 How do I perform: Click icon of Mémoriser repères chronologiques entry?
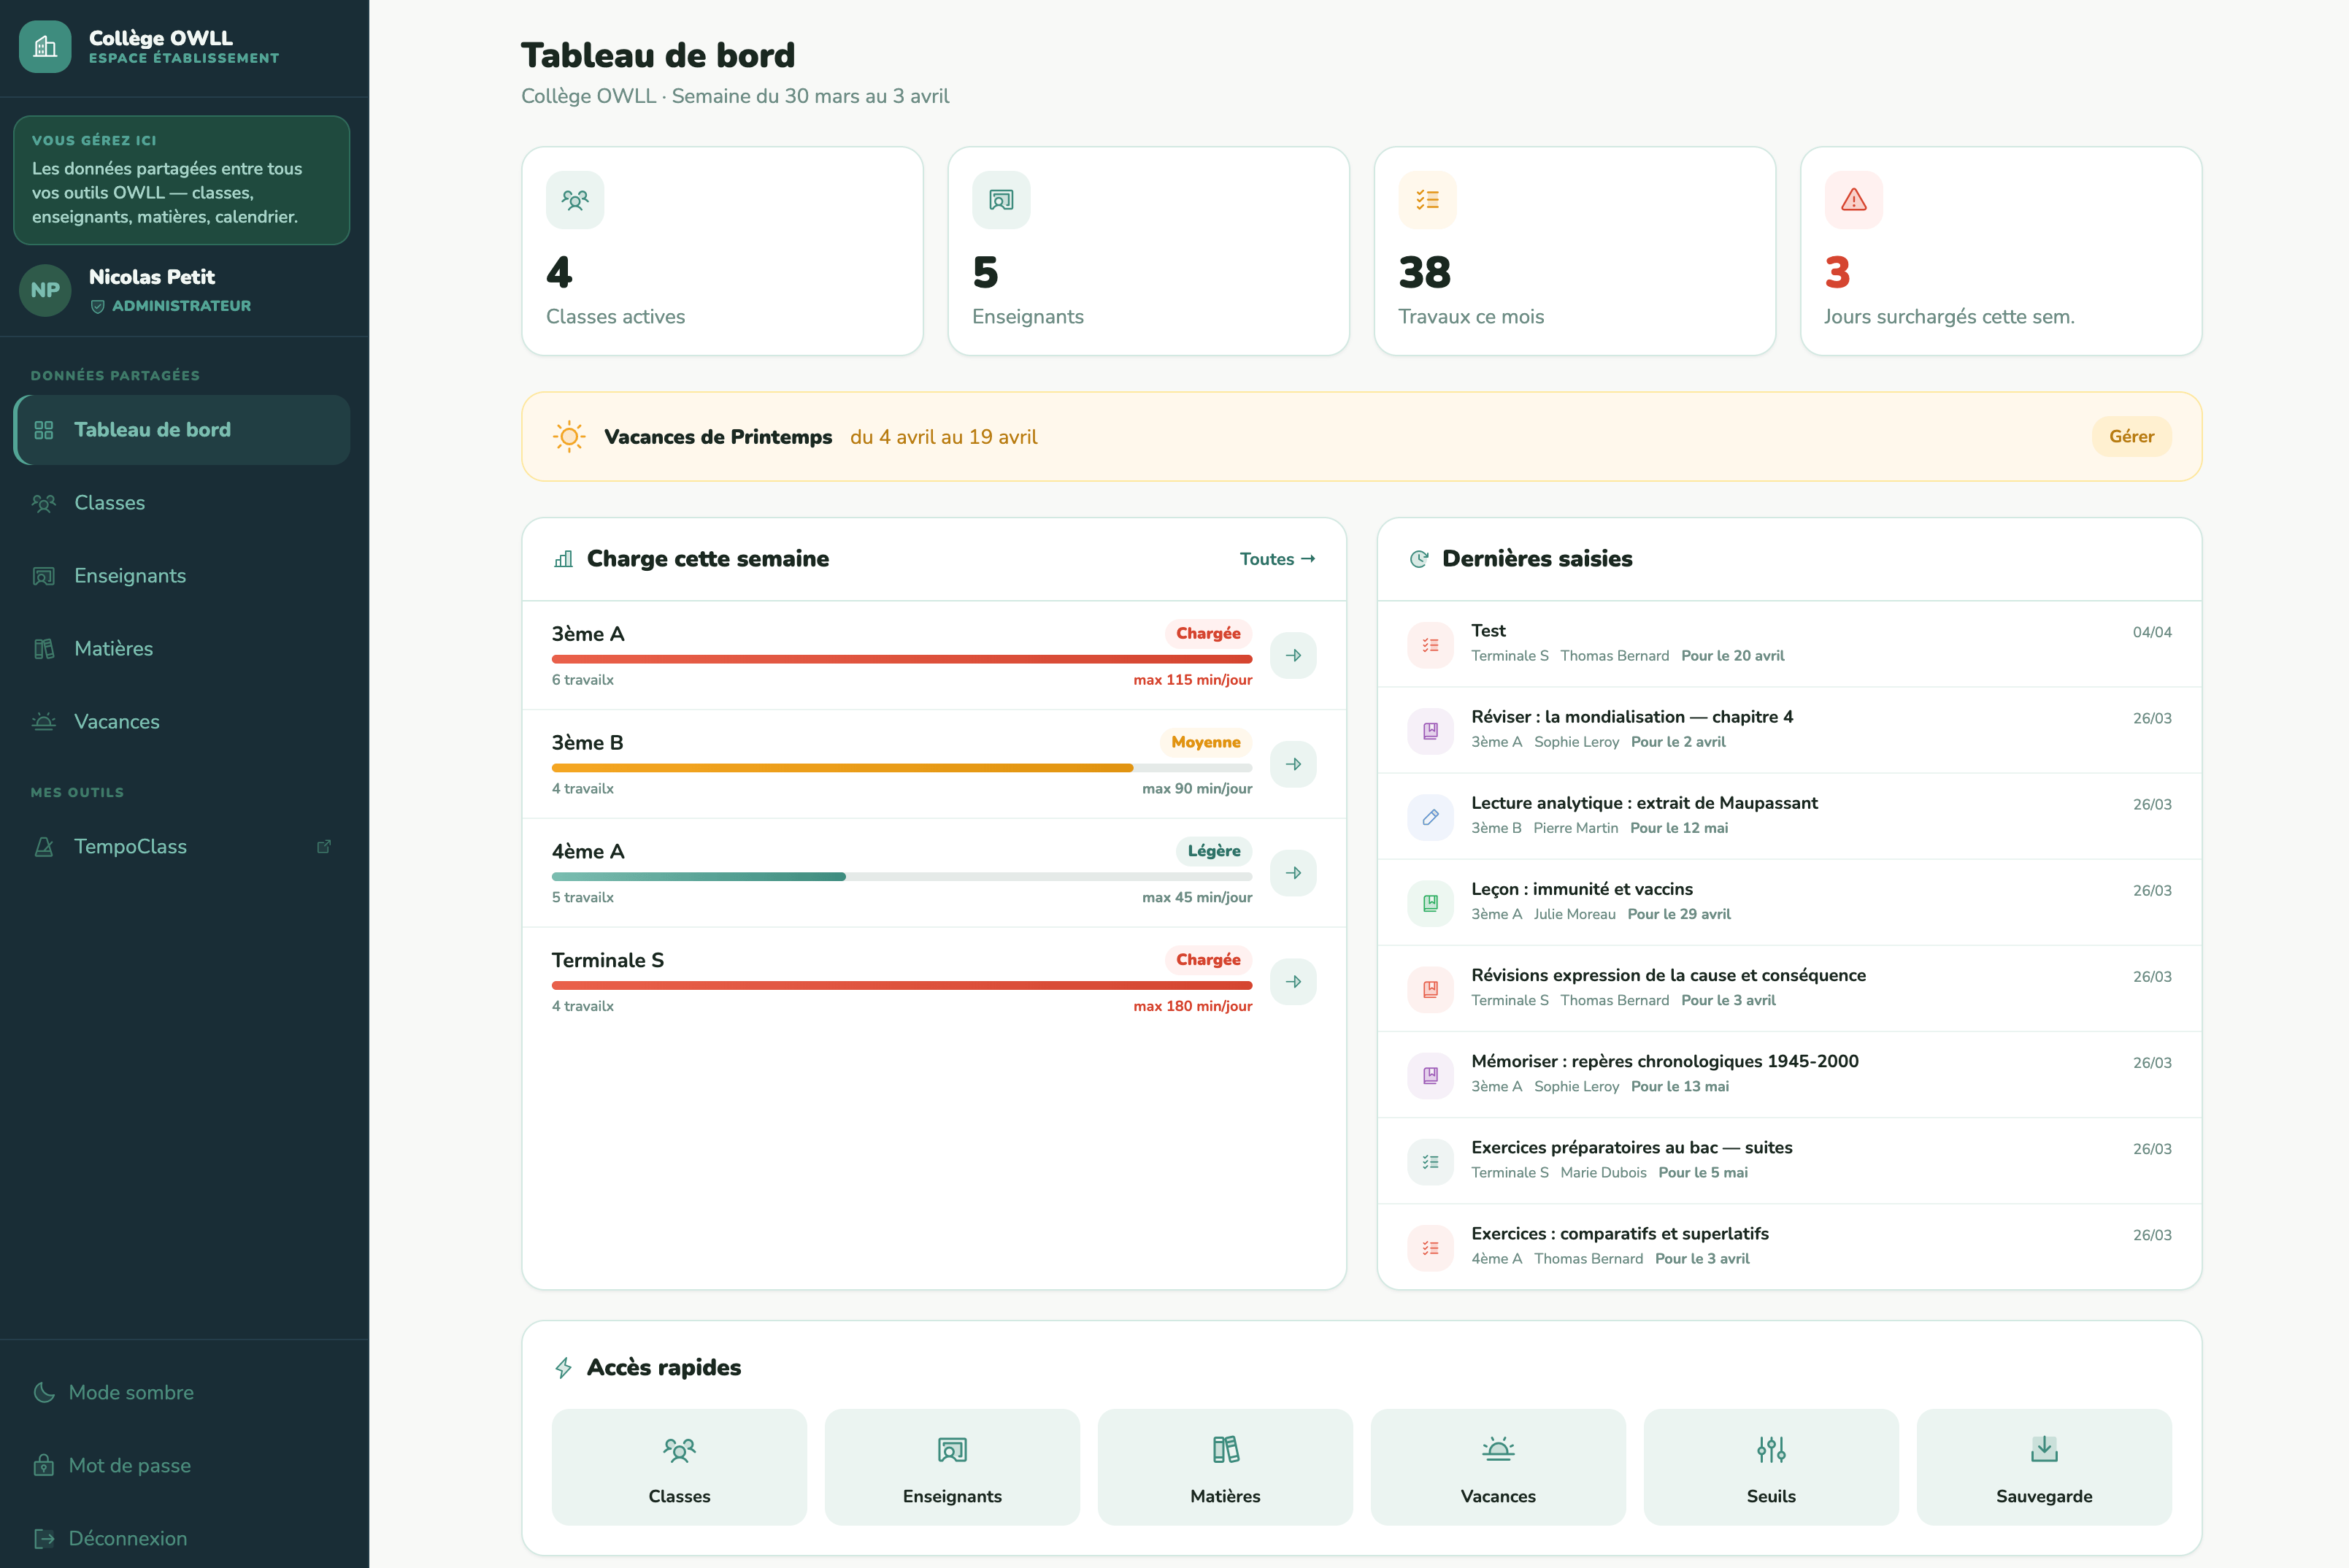click(1431, 1076)
